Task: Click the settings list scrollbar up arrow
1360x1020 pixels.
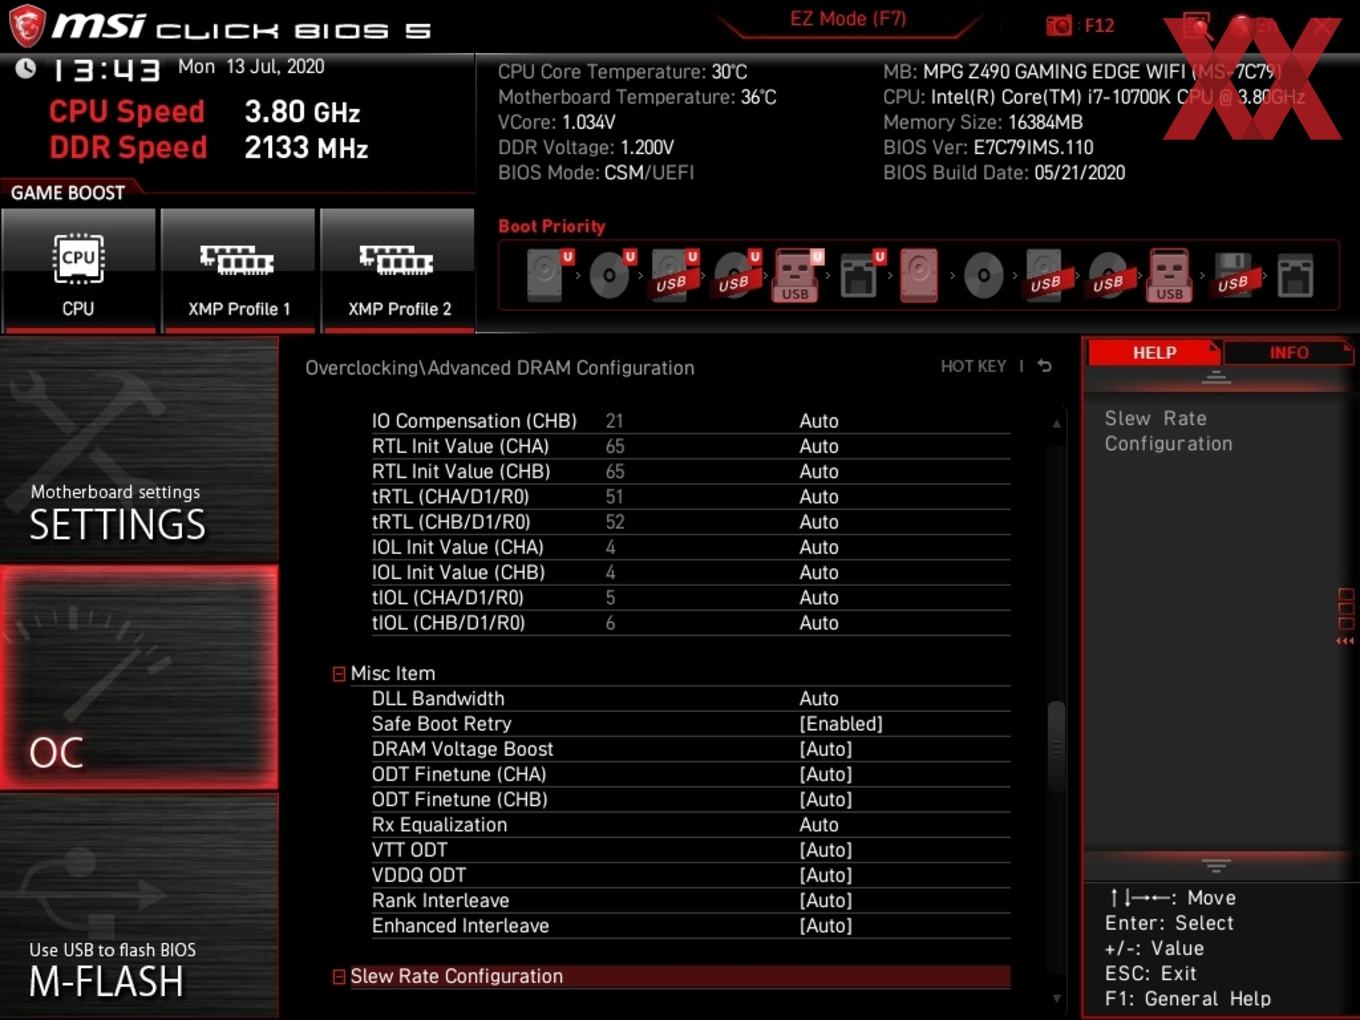Action: click(1056, 424)
